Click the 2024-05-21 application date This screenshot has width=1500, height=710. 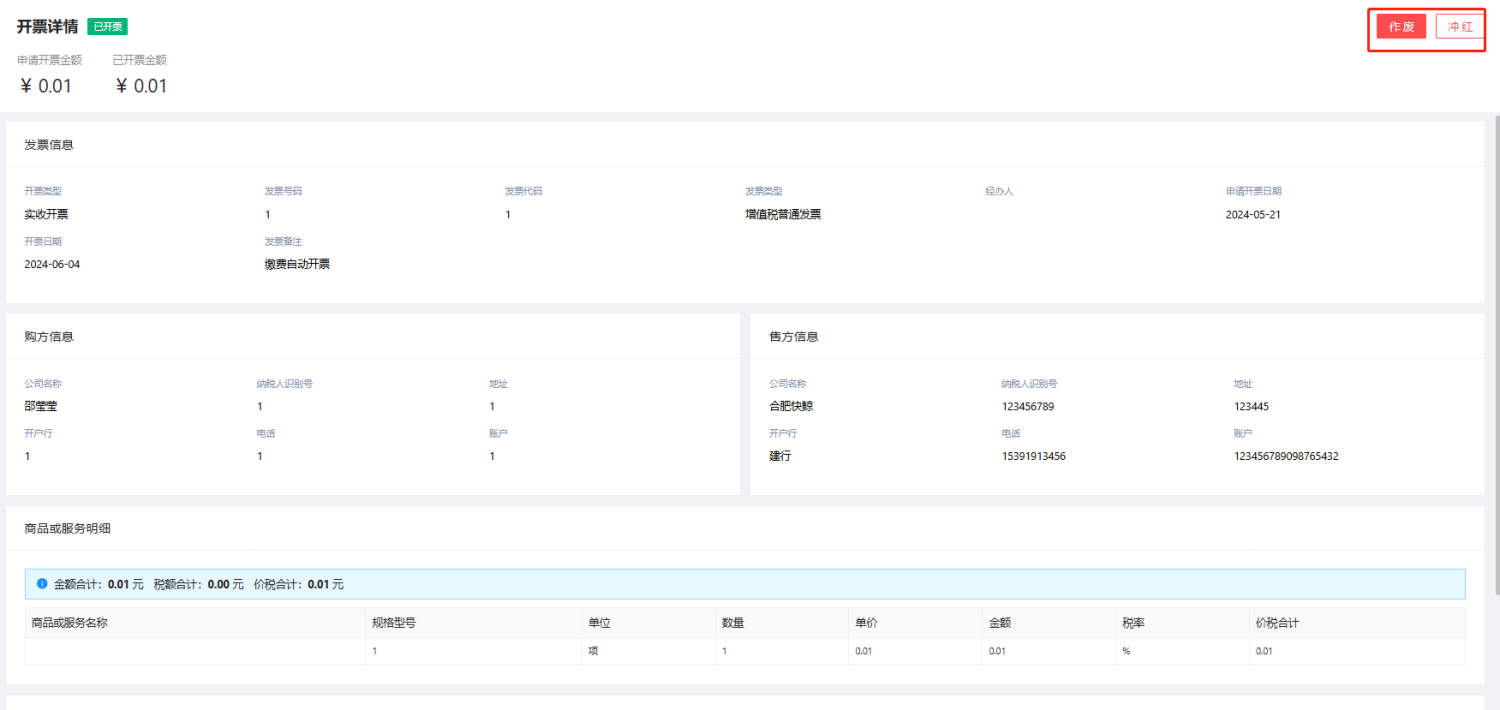tap(1253, 214)
